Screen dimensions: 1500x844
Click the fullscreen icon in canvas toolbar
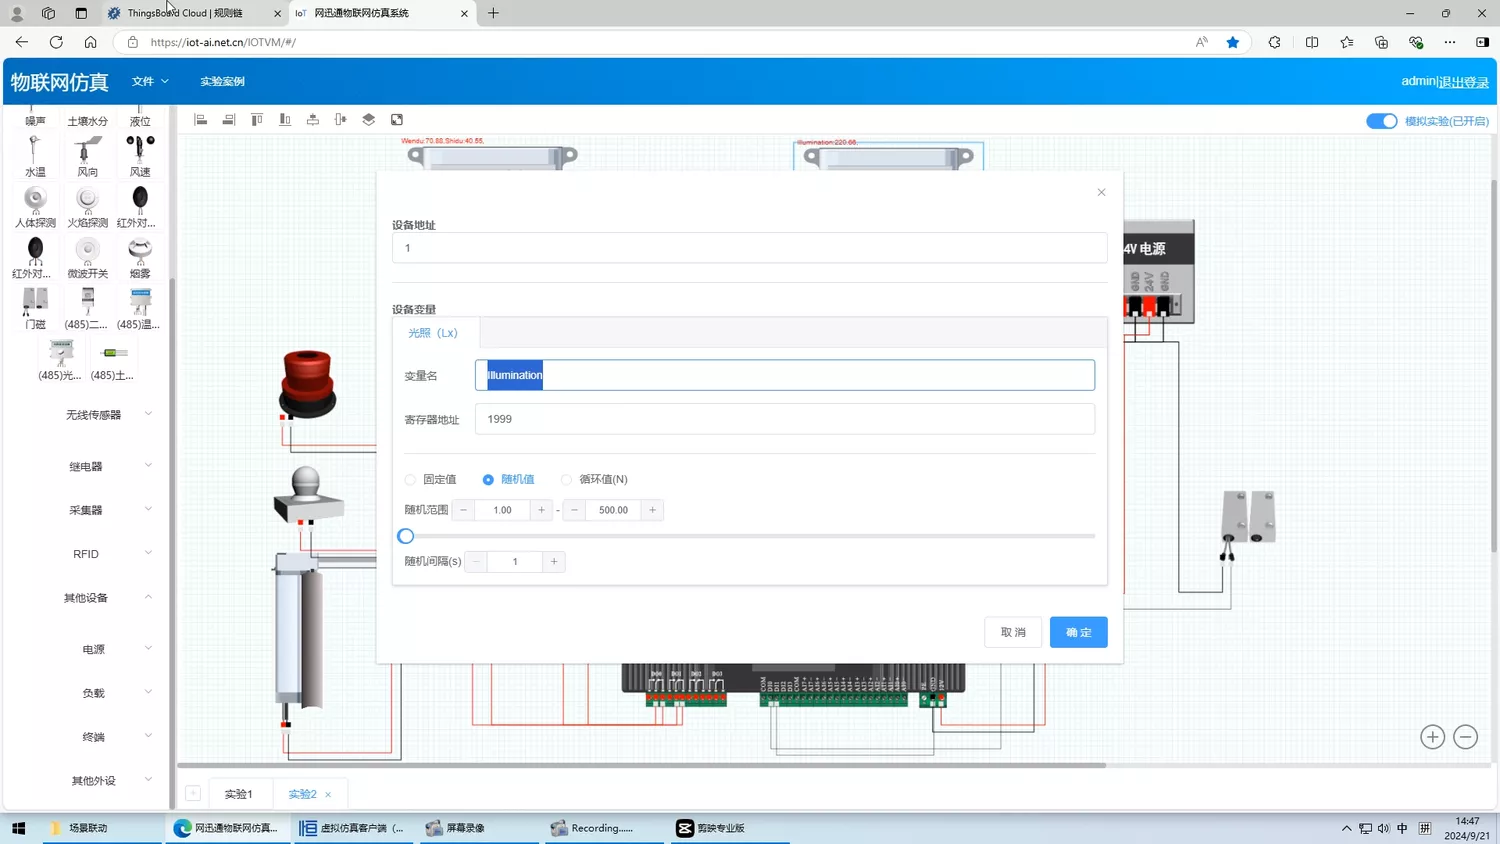[x=397, y=120]
